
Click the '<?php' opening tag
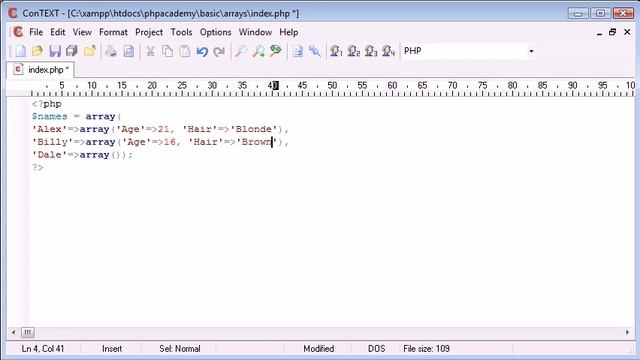click(x=47, y=104)
